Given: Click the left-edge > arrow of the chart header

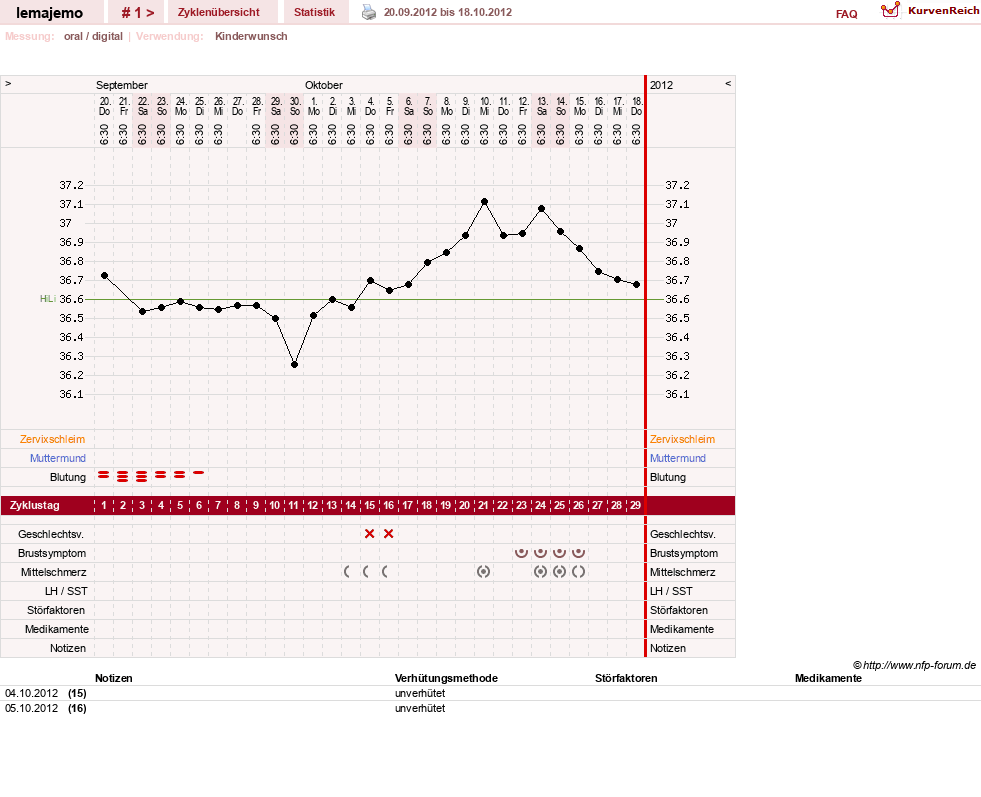Looking at the screenshot, I should 8,83.
